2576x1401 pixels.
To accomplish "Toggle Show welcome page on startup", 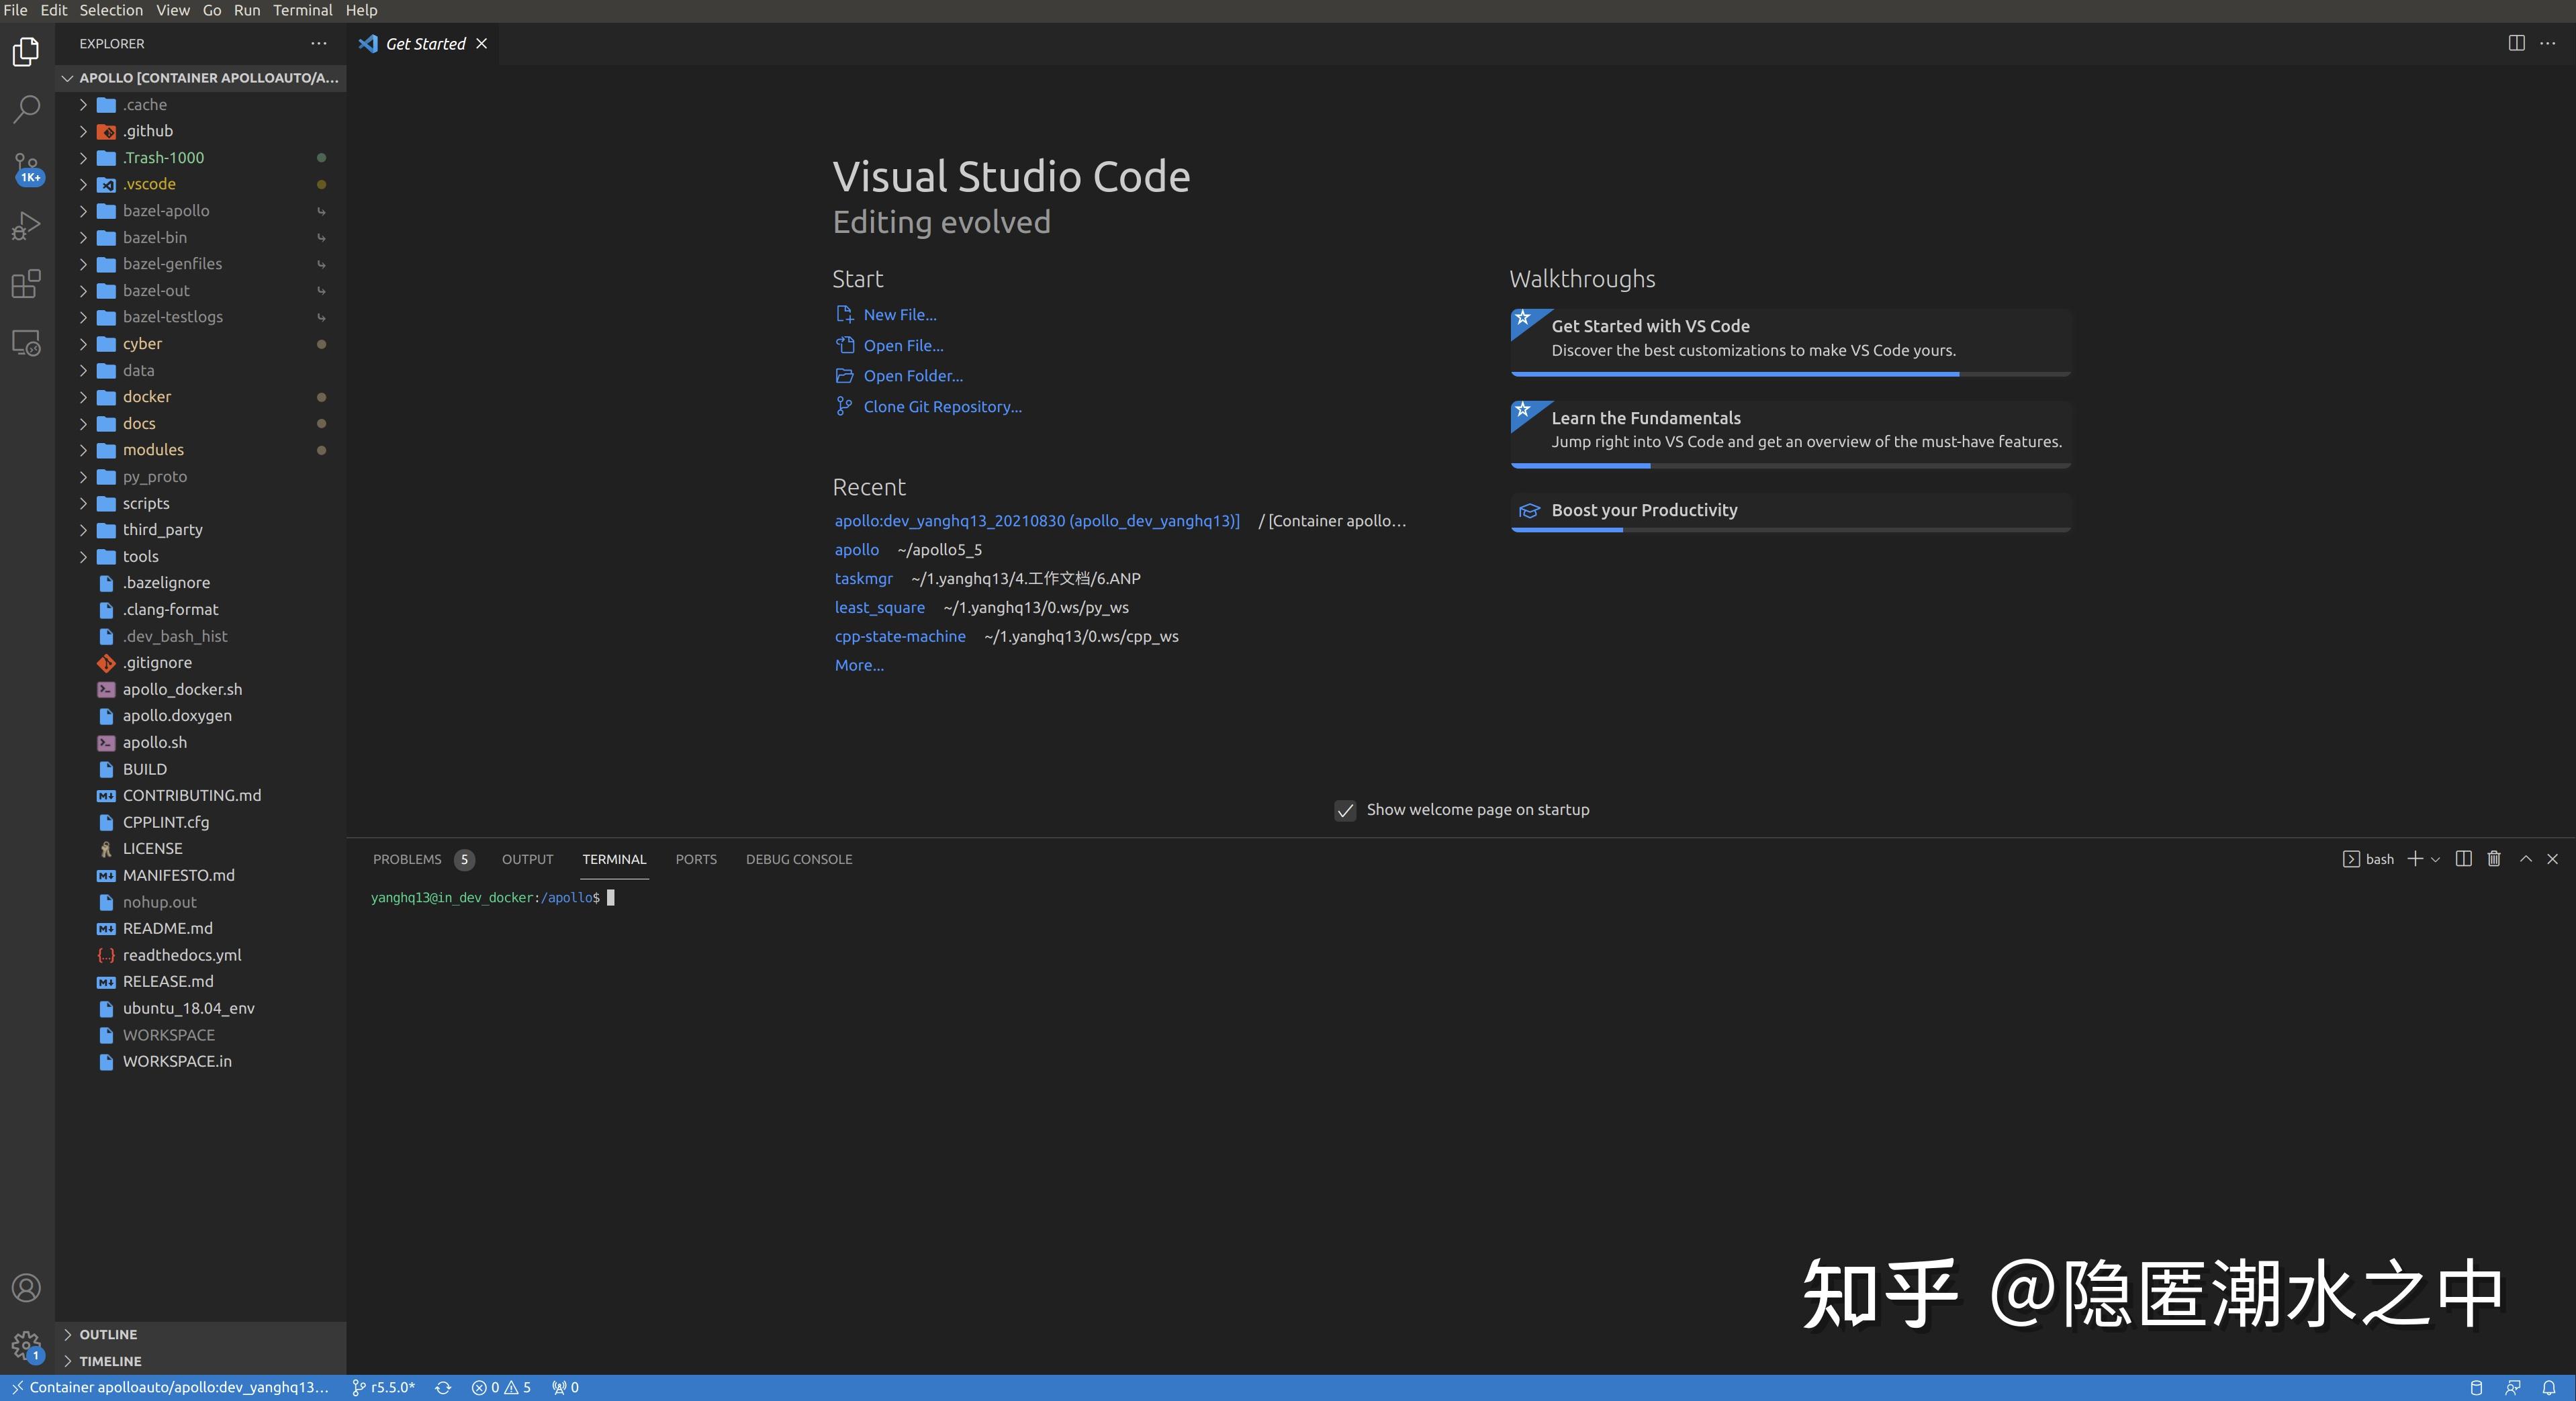I will pyautogui.click(x=1345, y=810).
